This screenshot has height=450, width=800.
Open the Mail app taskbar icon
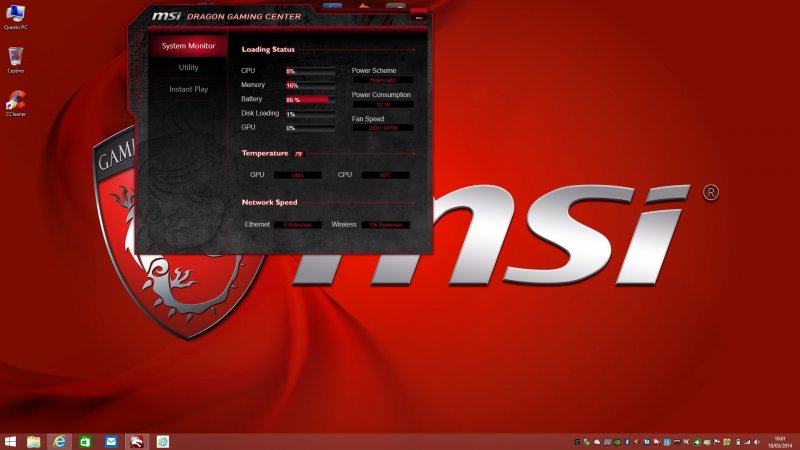point(111,442)
